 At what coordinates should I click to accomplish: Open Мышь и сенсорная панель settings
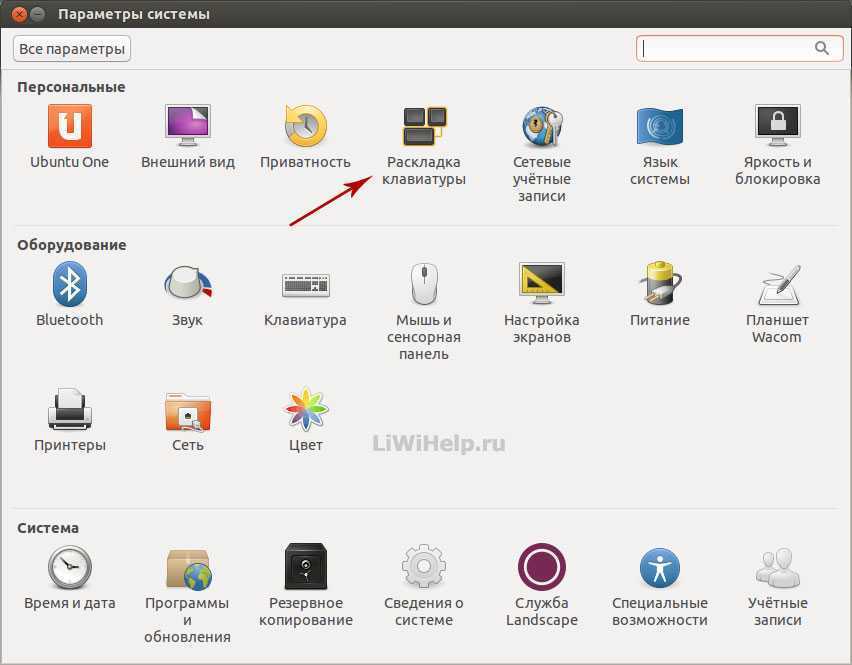point(423,286)
